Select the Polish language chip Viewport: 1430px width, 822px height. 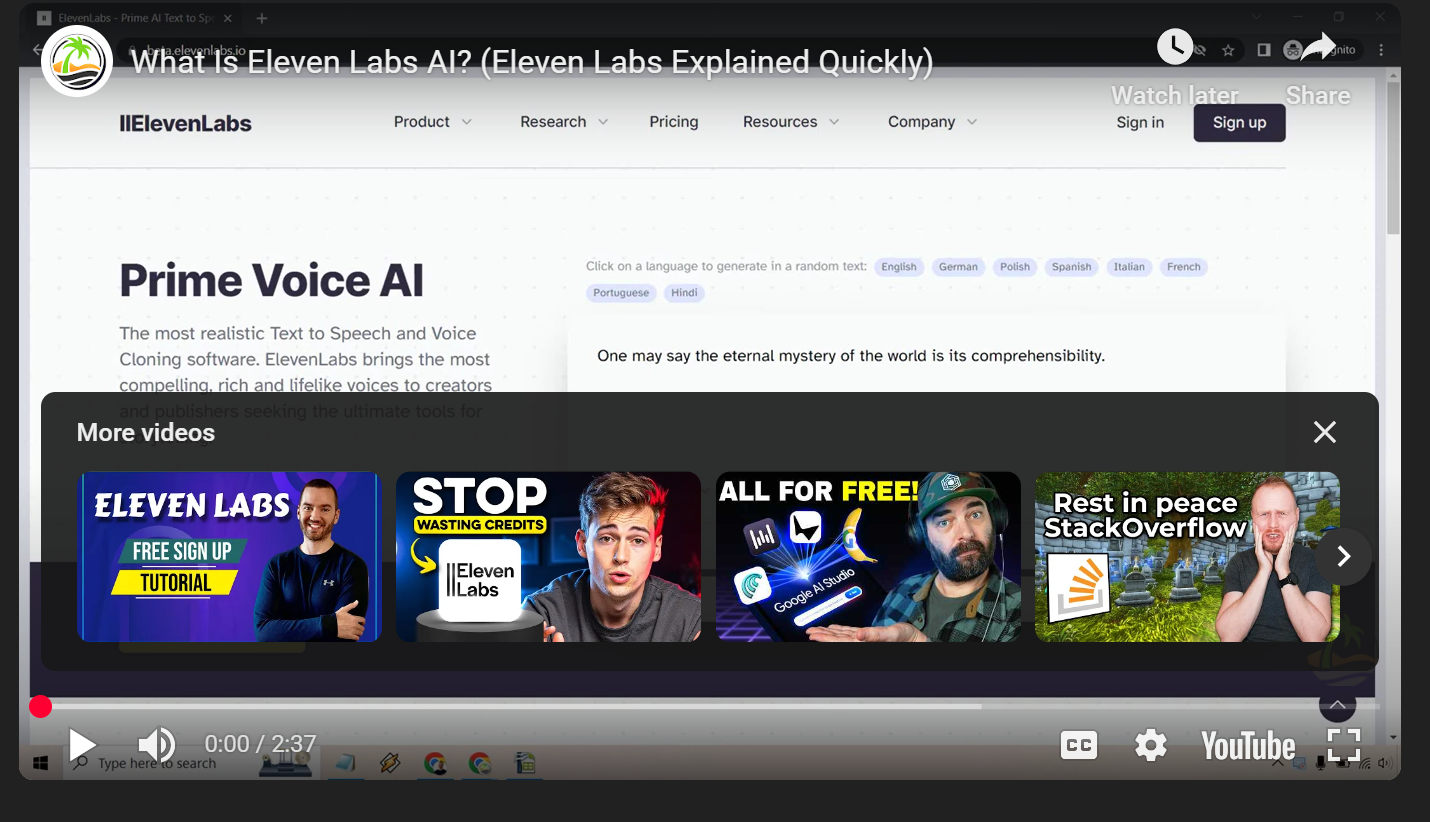1015,267
